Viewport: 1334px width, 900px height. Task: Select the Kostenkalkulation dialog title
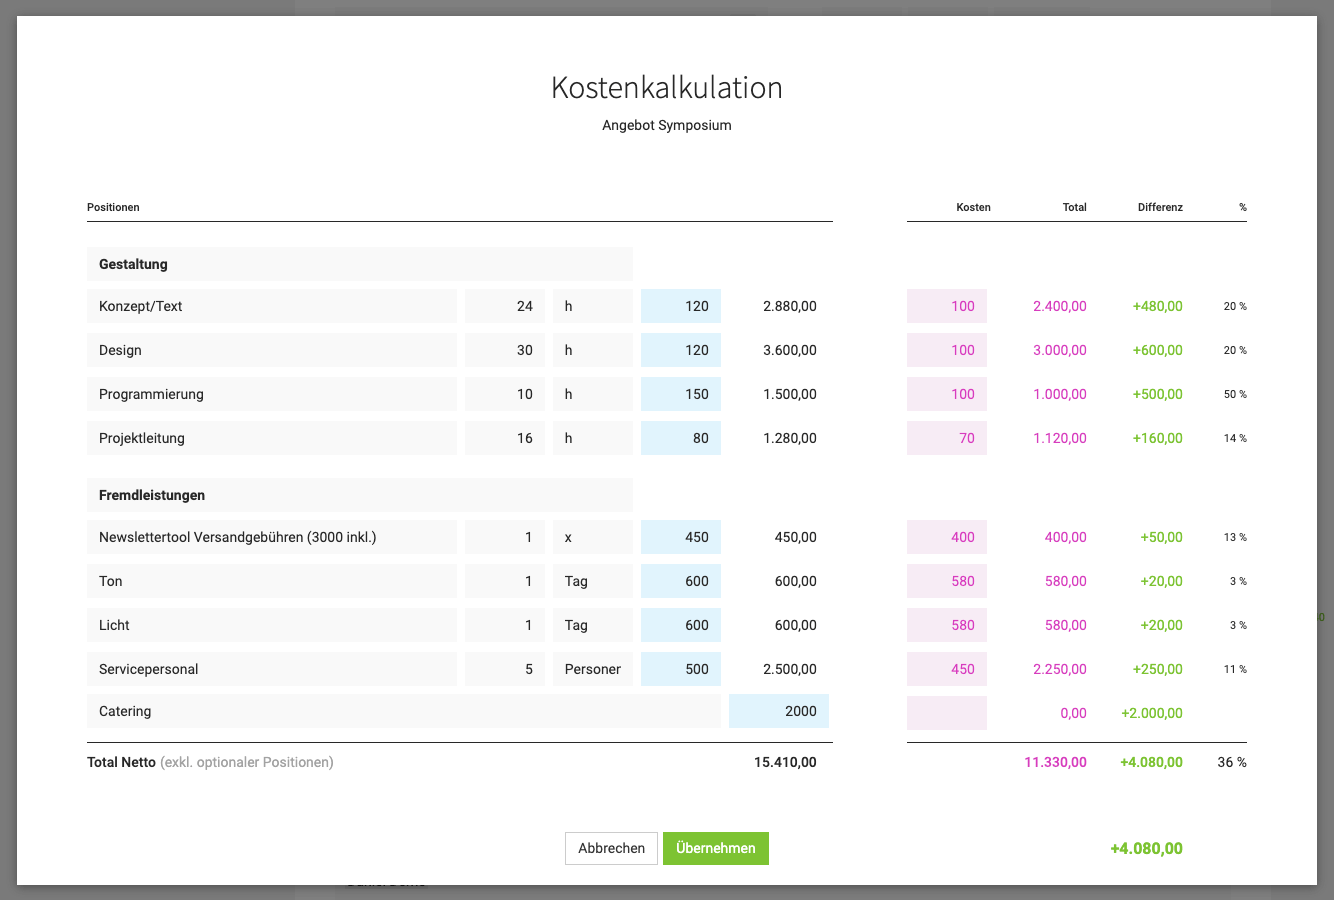coord(666,88)
